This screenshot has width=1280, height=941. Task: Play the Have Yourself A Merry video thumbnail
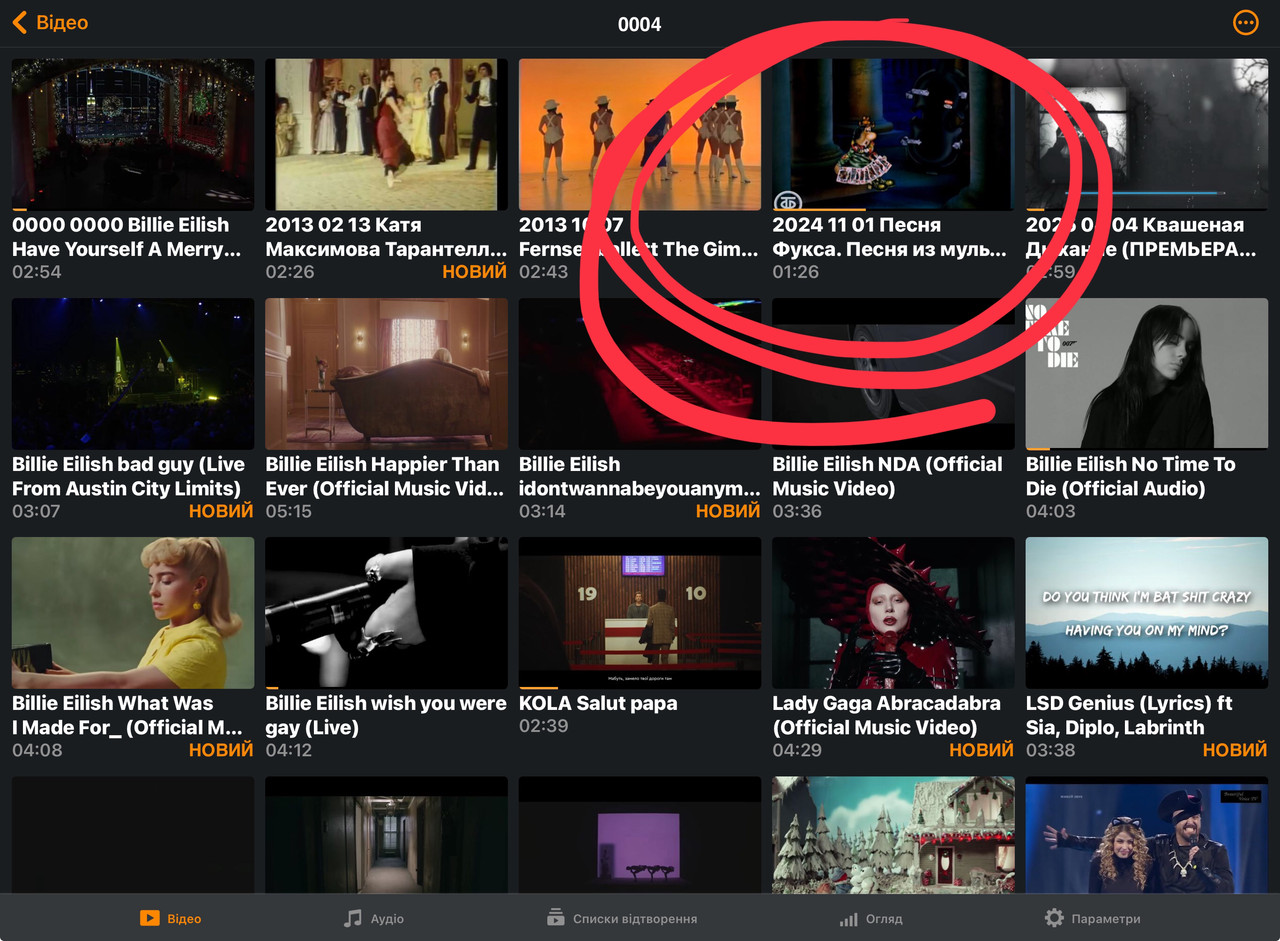click(133, 134)
